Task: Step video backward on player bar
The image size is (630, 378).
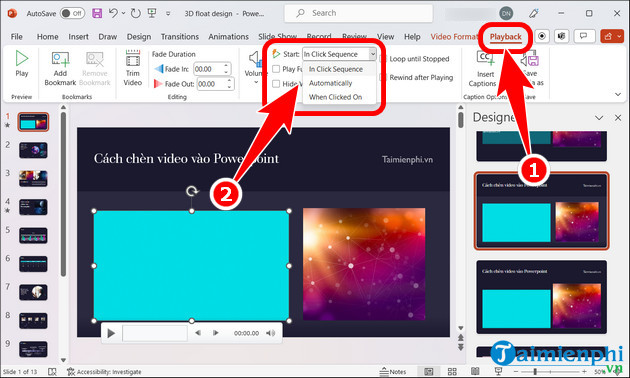Action: click(x=198, y=333)
